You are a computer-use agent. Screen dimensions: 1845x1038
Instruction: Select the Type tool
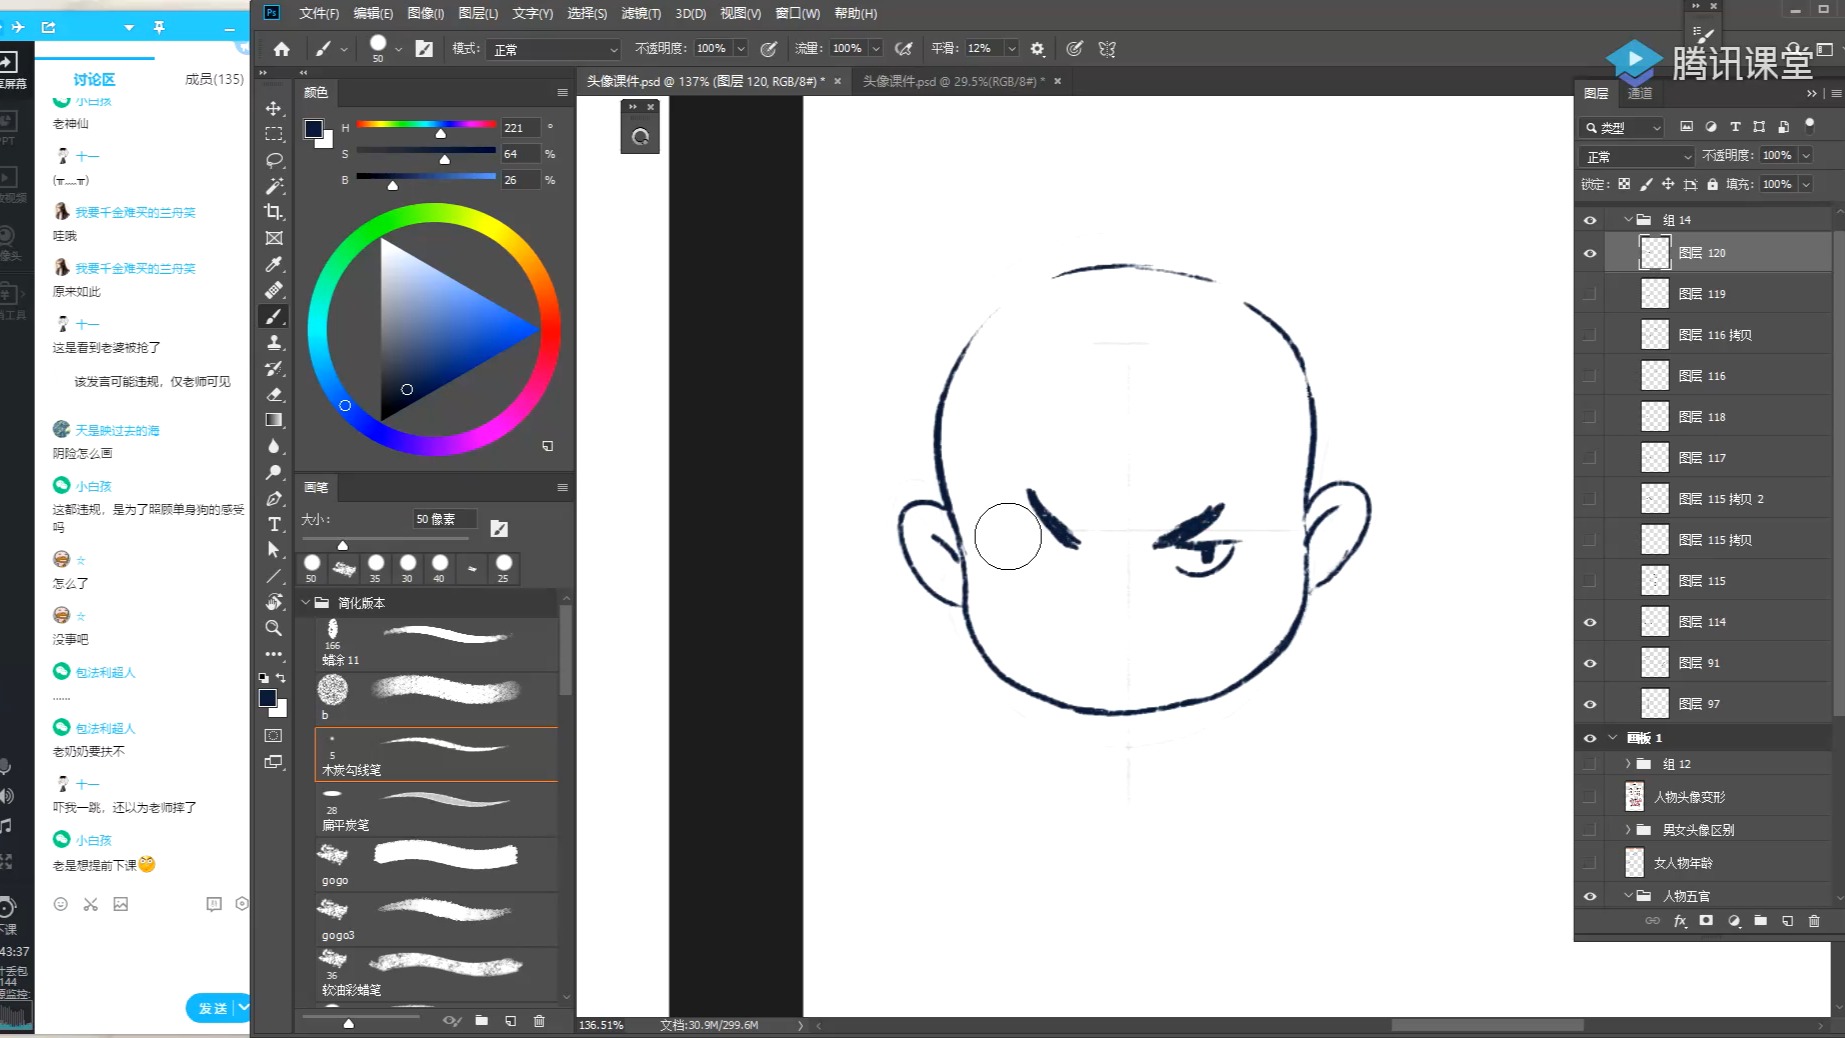click(273, 524)
